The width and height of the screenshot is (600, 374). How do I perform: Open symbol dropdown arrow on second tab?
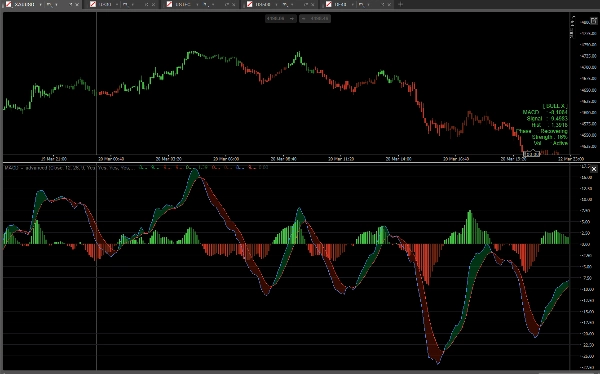[x=116, y=5]
